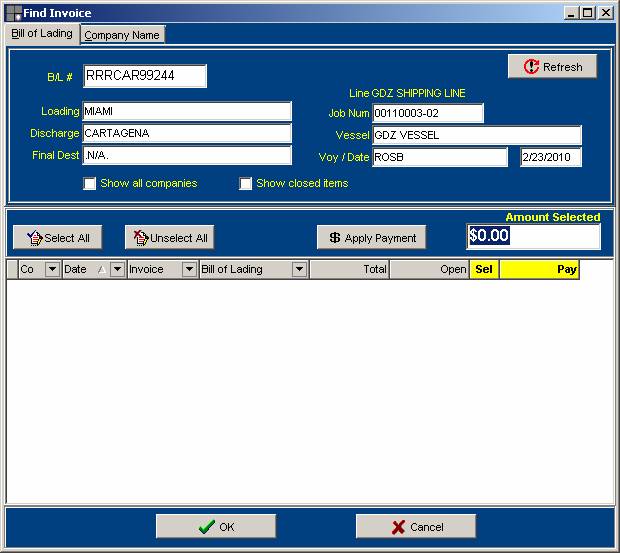Click the Total column header
This screenshot has height=553, width=620.
point(349,269)
